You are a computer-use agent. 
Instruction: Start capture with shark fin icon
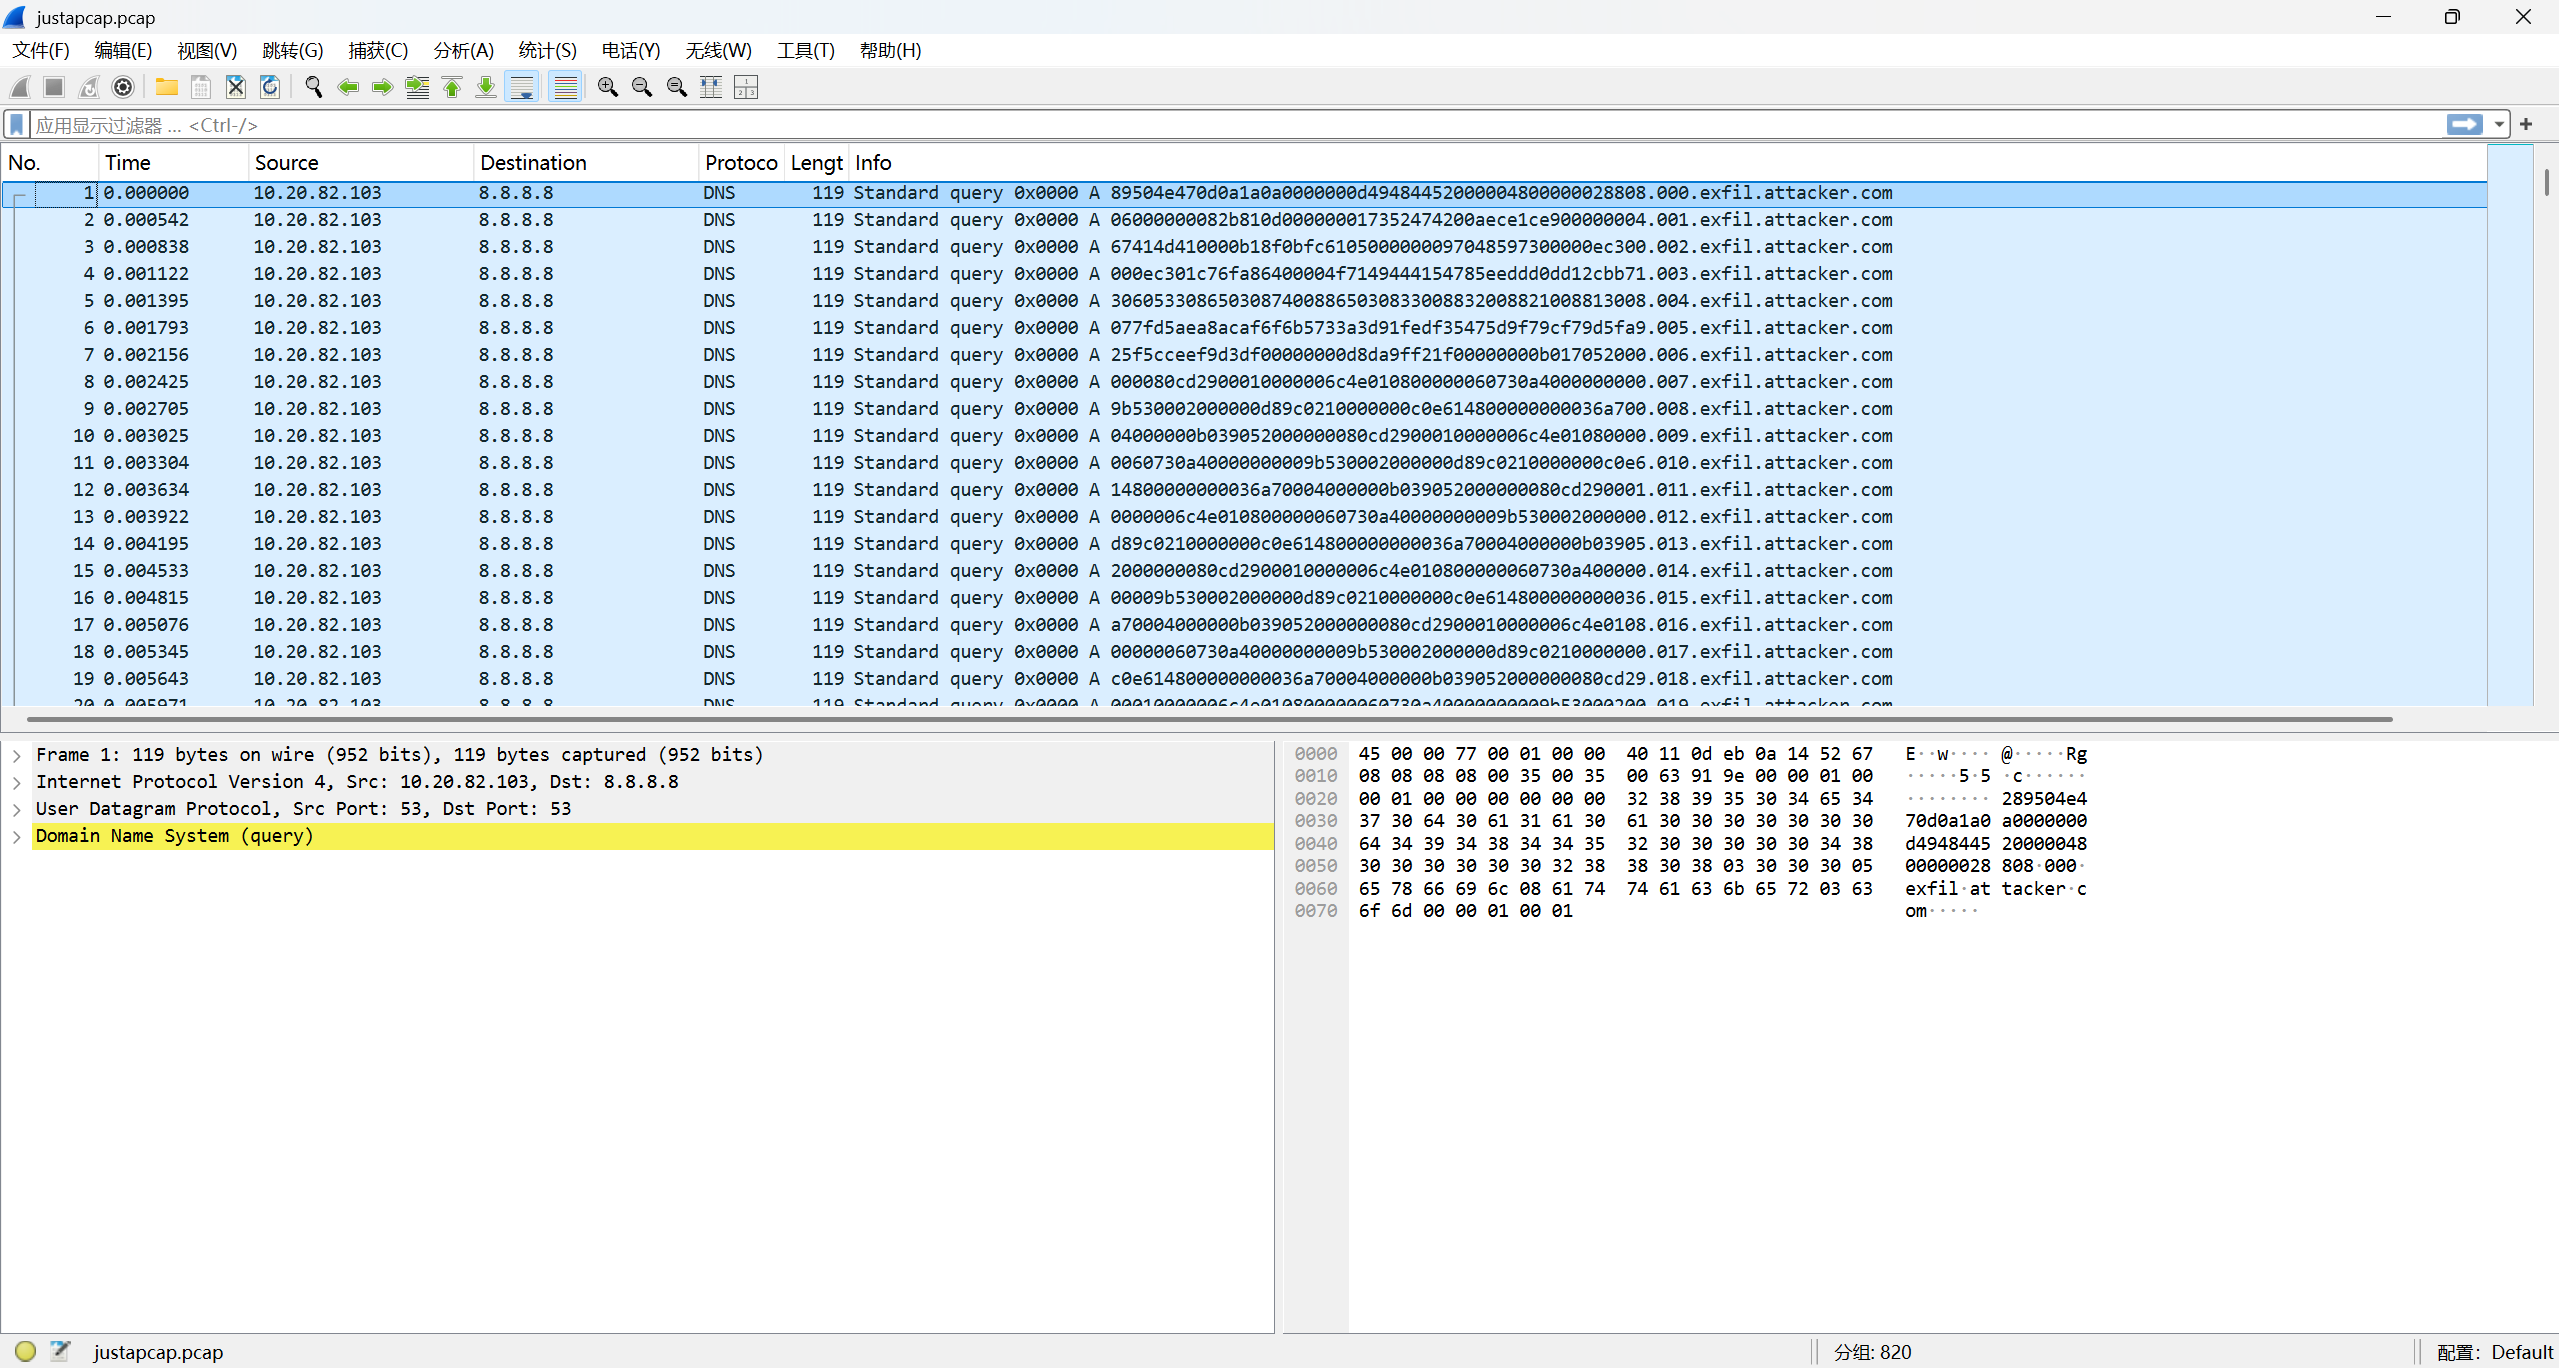click(20, 88)
